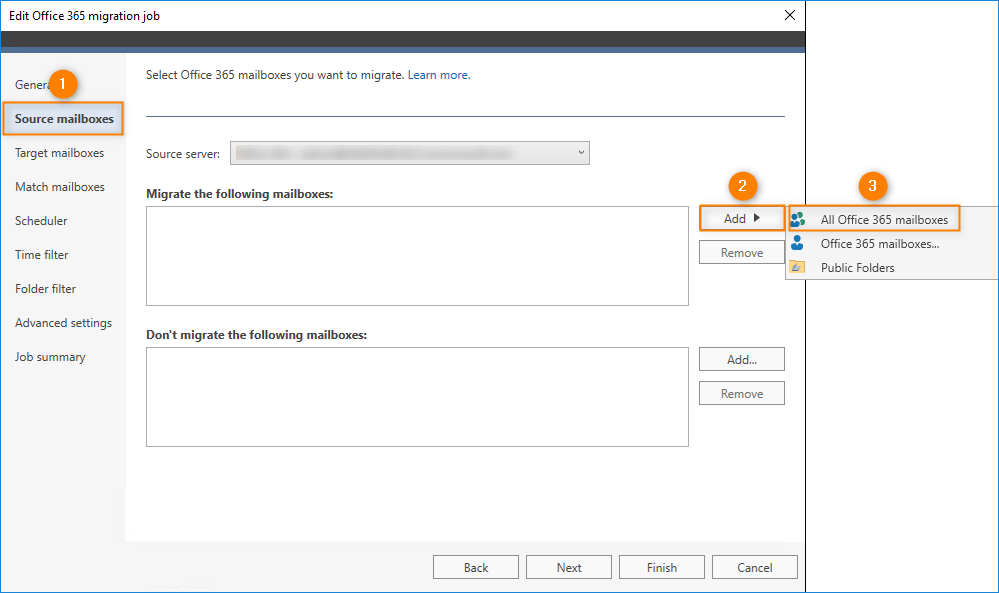Image resolution: width=999 pixels, height=593 pixels.
Task: Open the Add submenu for mailboxes to migrate
Action: 742,218
